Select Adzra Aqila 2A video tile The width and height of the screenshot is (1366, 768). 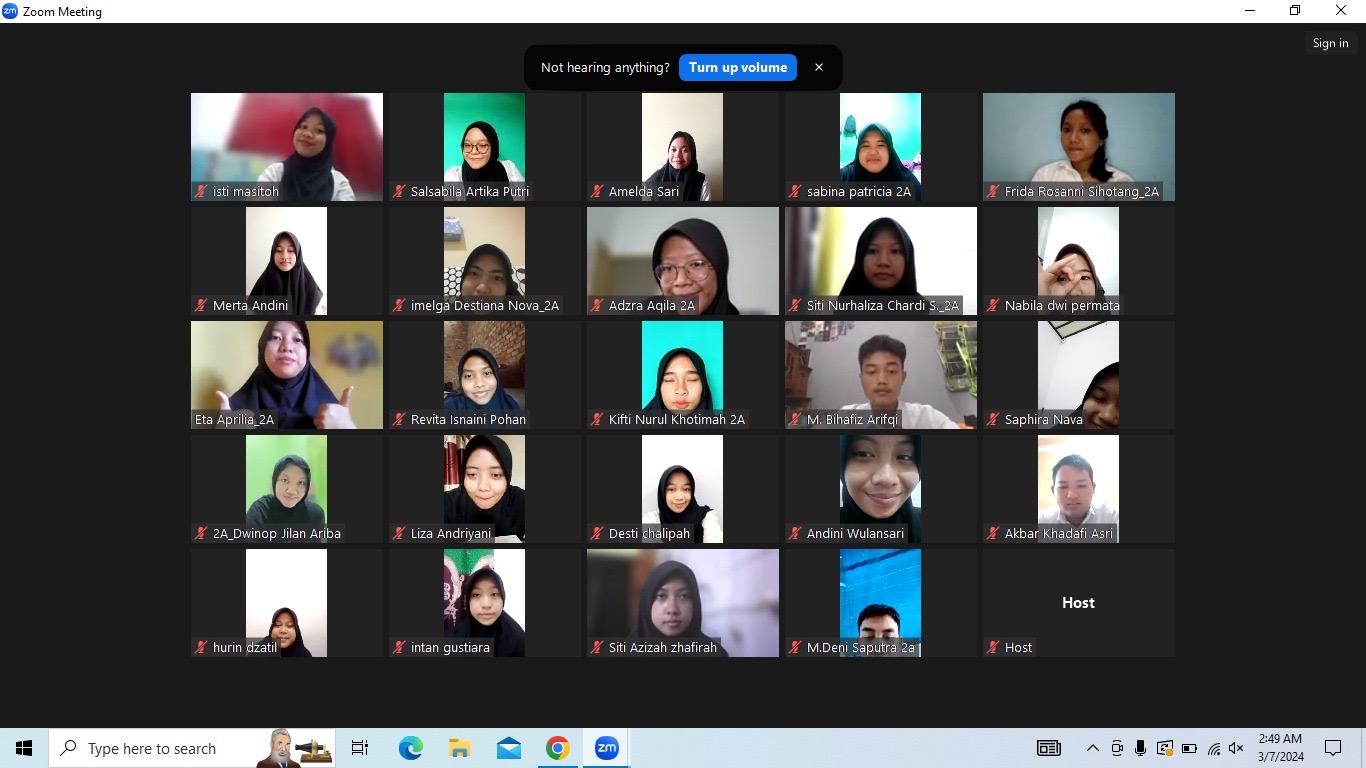(683, 260)
